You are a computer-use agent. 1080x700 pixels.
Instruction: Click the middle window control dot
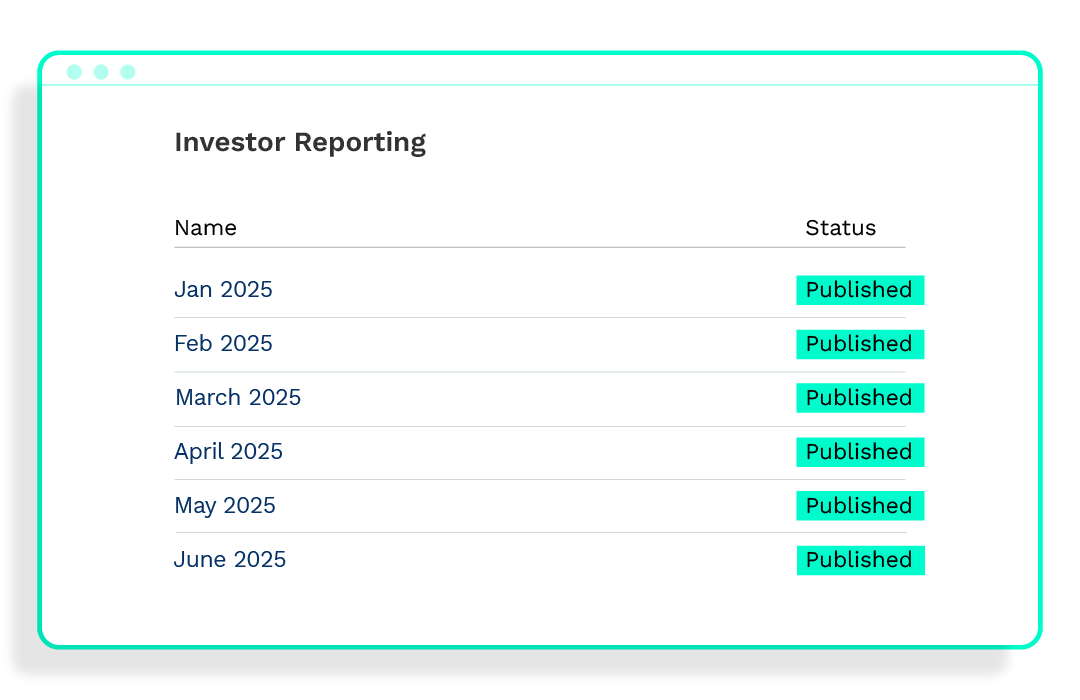point(101,72)
